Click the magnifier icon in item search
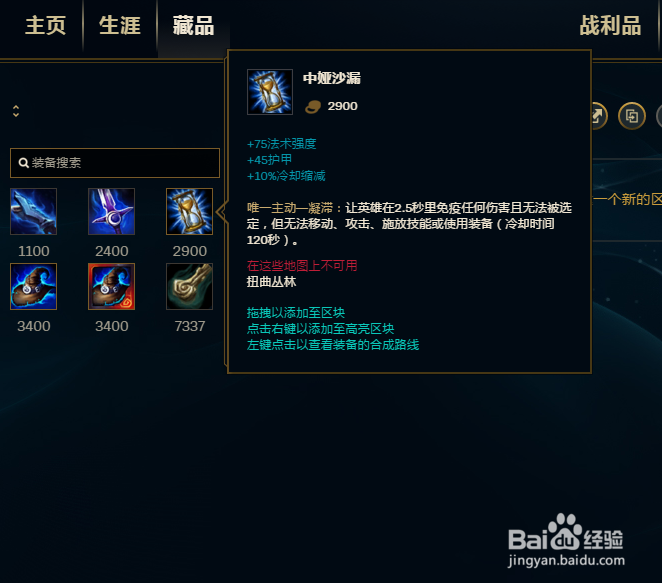The image size is (662, 583). click(x=24, y=163)
